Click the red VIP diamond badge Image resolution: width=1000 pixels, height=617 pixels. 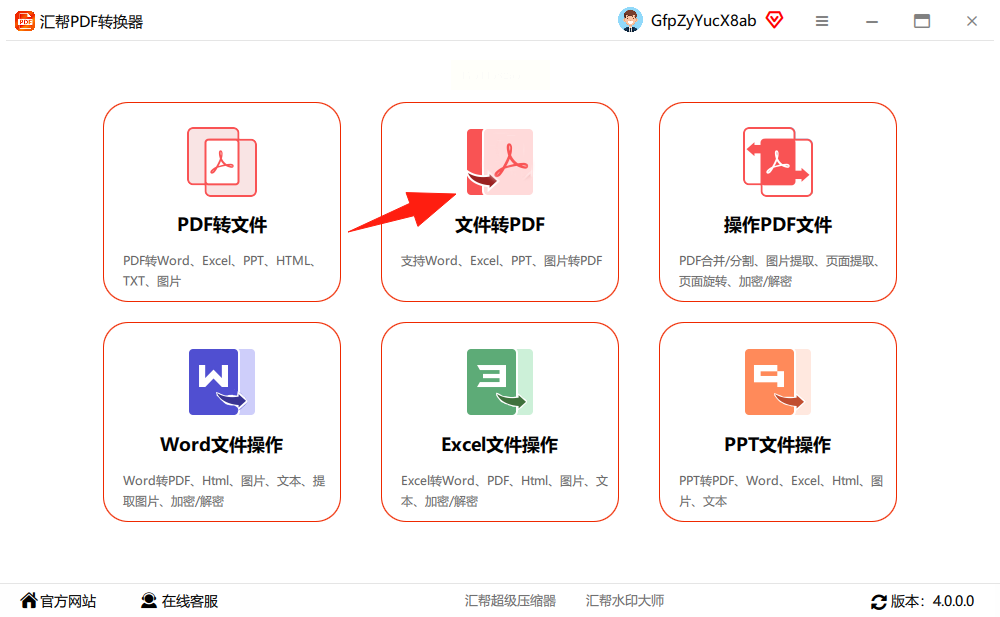[x=774, y=20]
